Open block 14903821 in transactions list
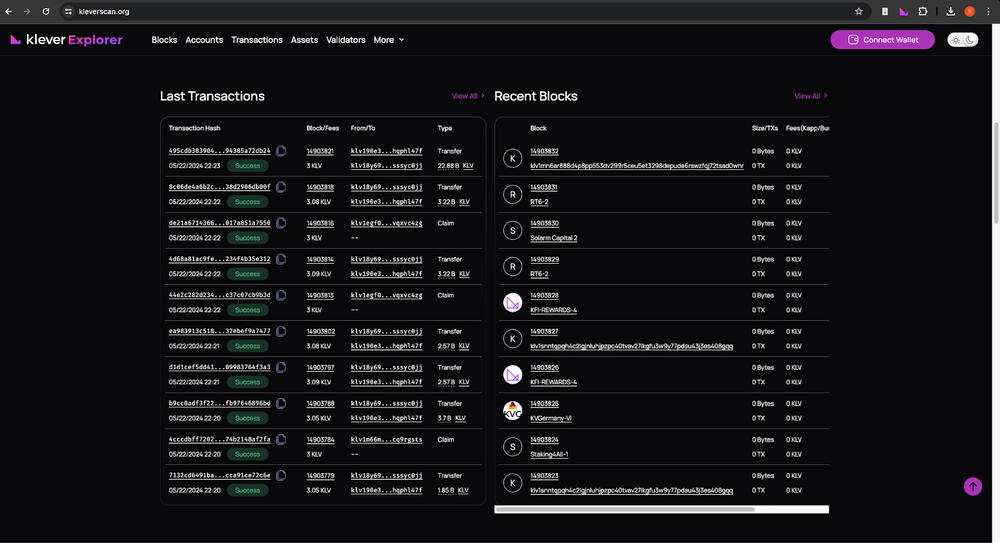The image size is (1000, 543). tap(320, 151)
